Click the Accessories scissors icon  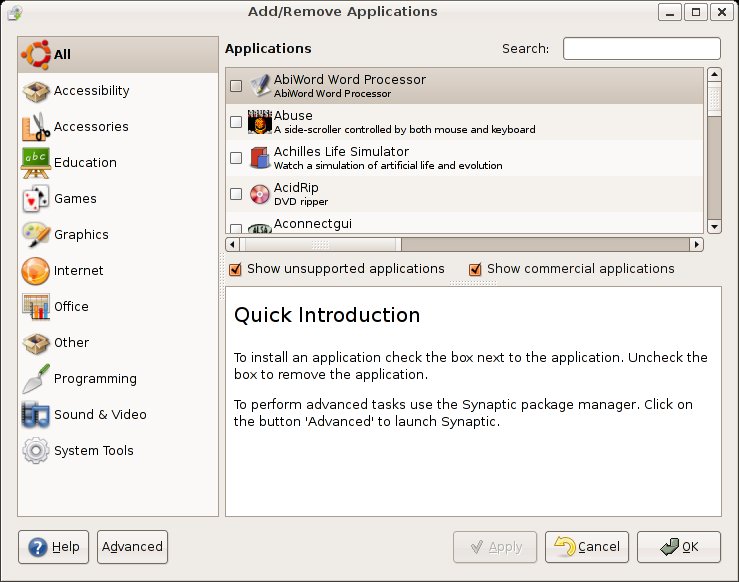click(x=35, y=127)
